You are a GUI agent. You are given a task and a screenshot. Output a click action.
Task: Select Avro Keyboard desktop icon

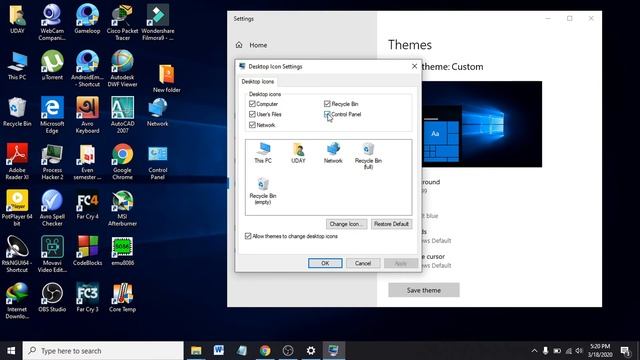(x=87, y=115)
